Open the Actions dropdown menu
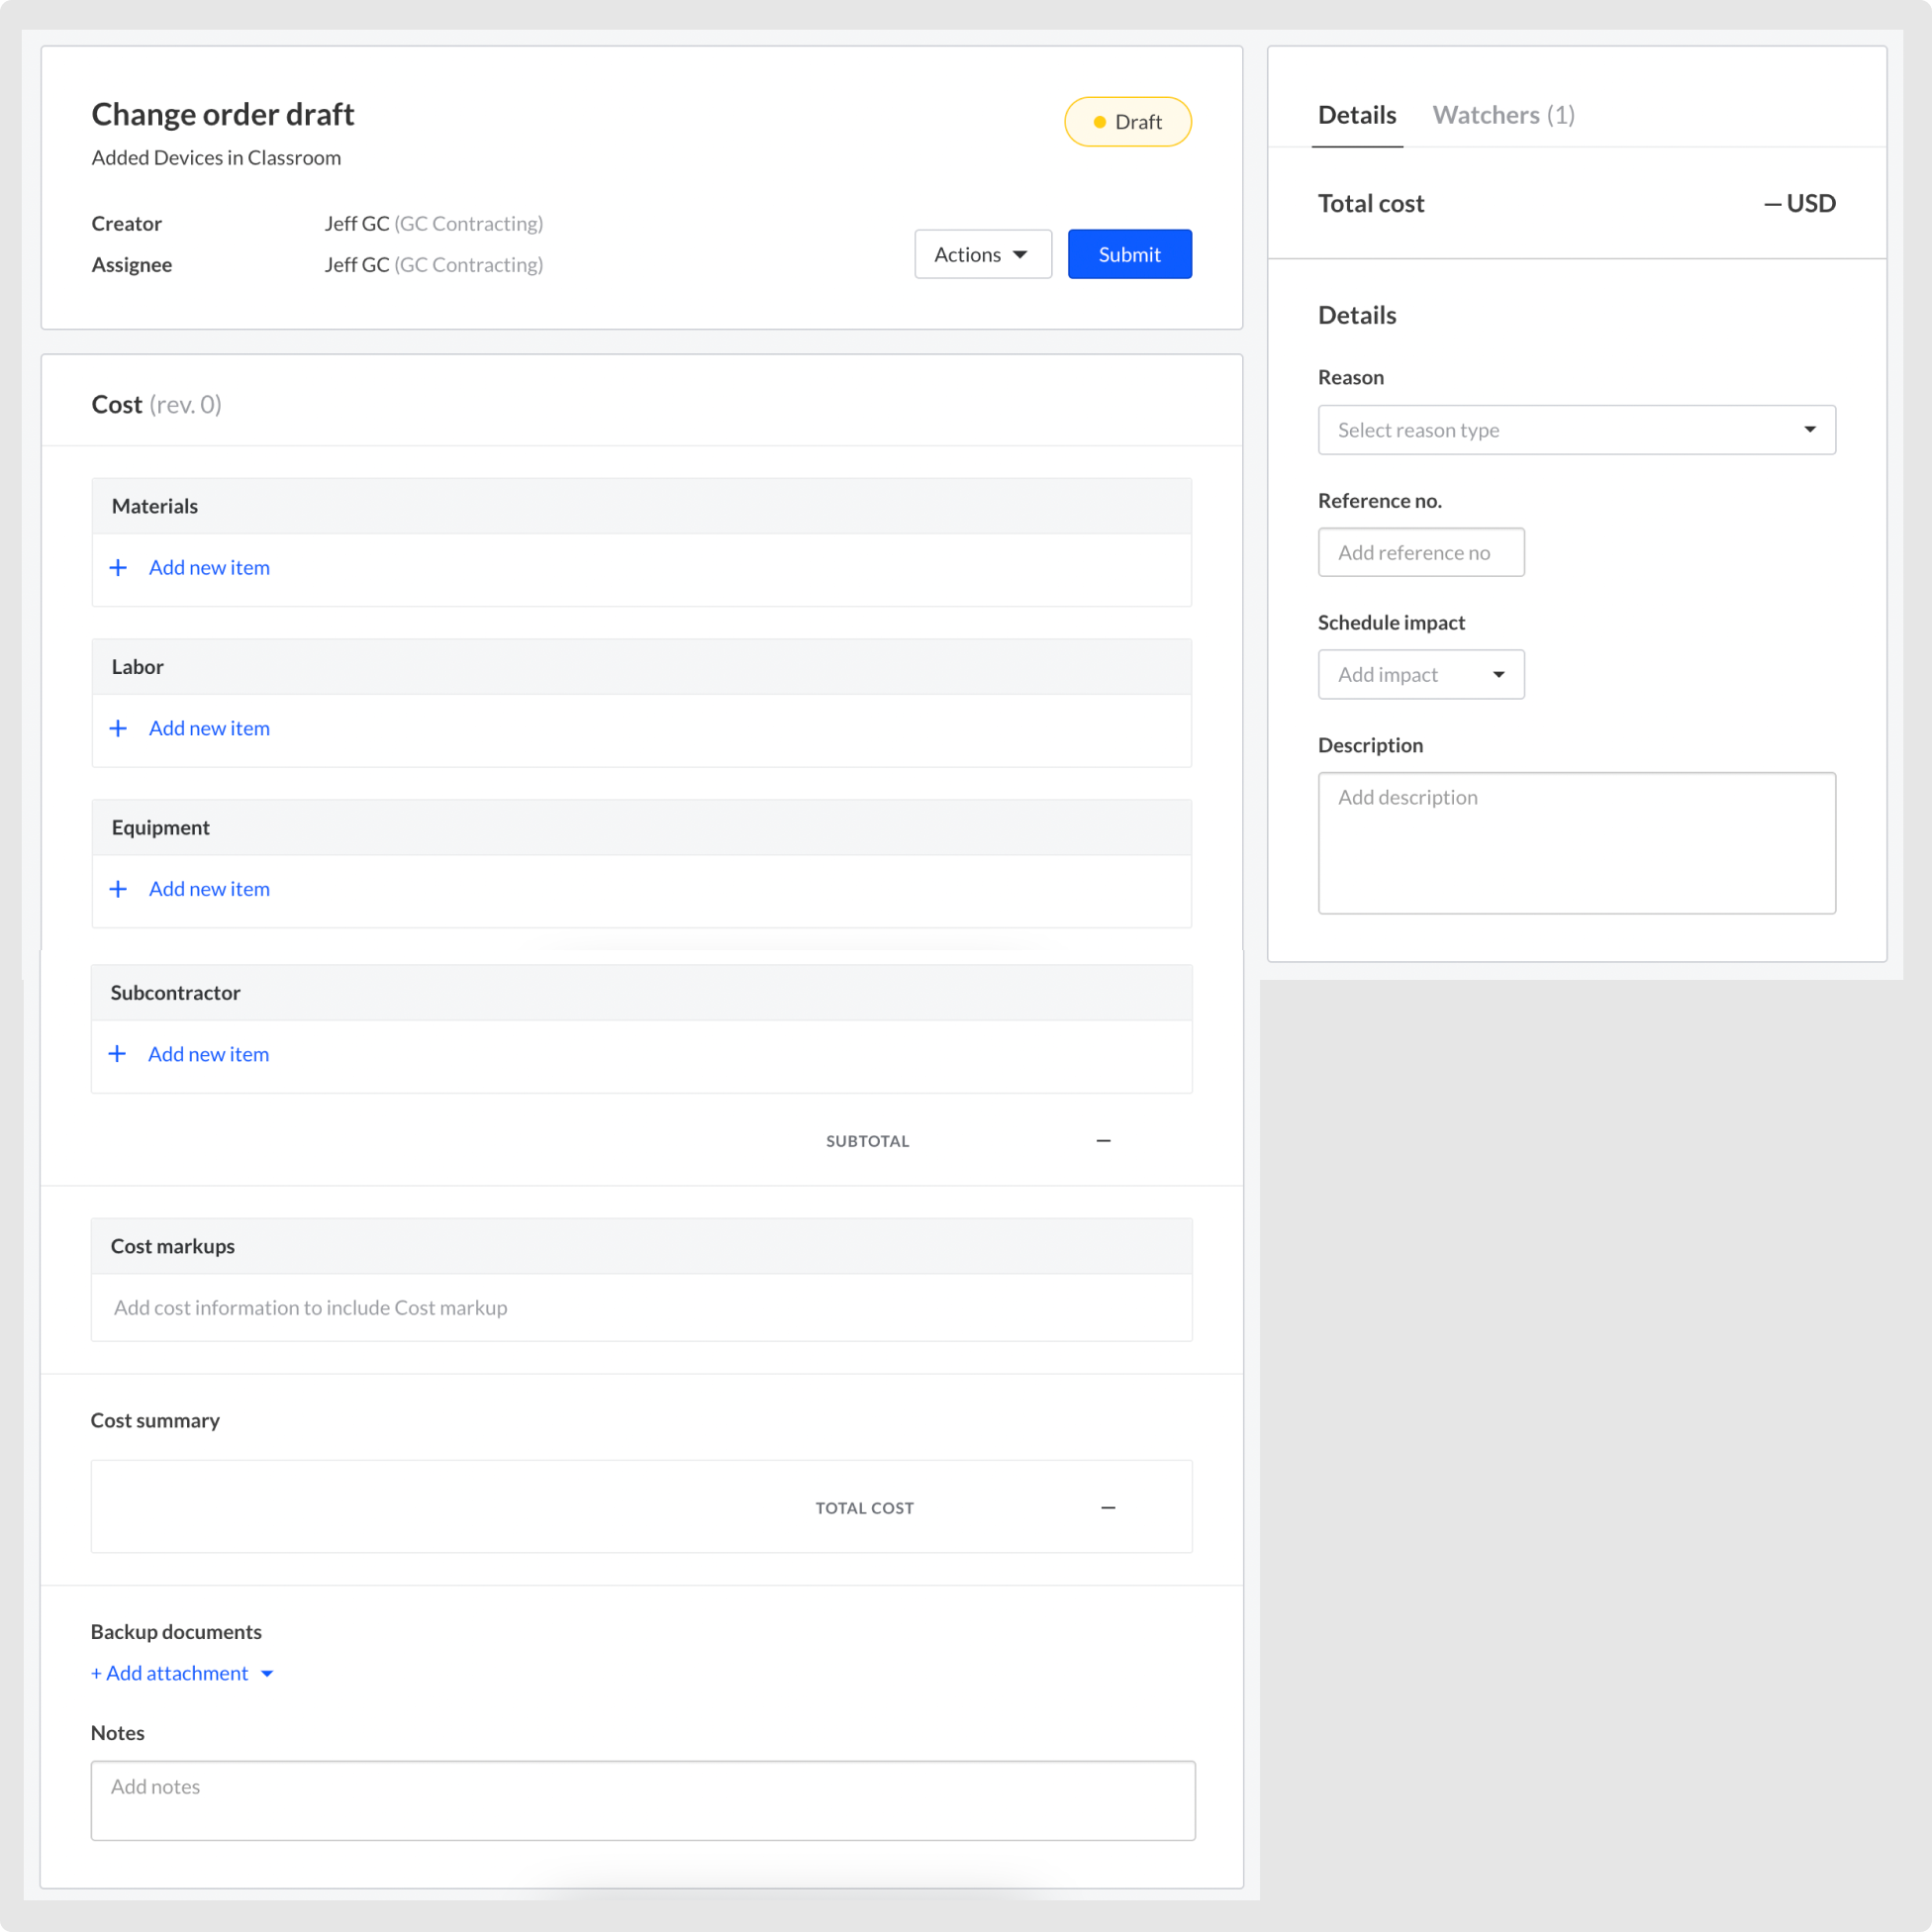 click(982, 254)
